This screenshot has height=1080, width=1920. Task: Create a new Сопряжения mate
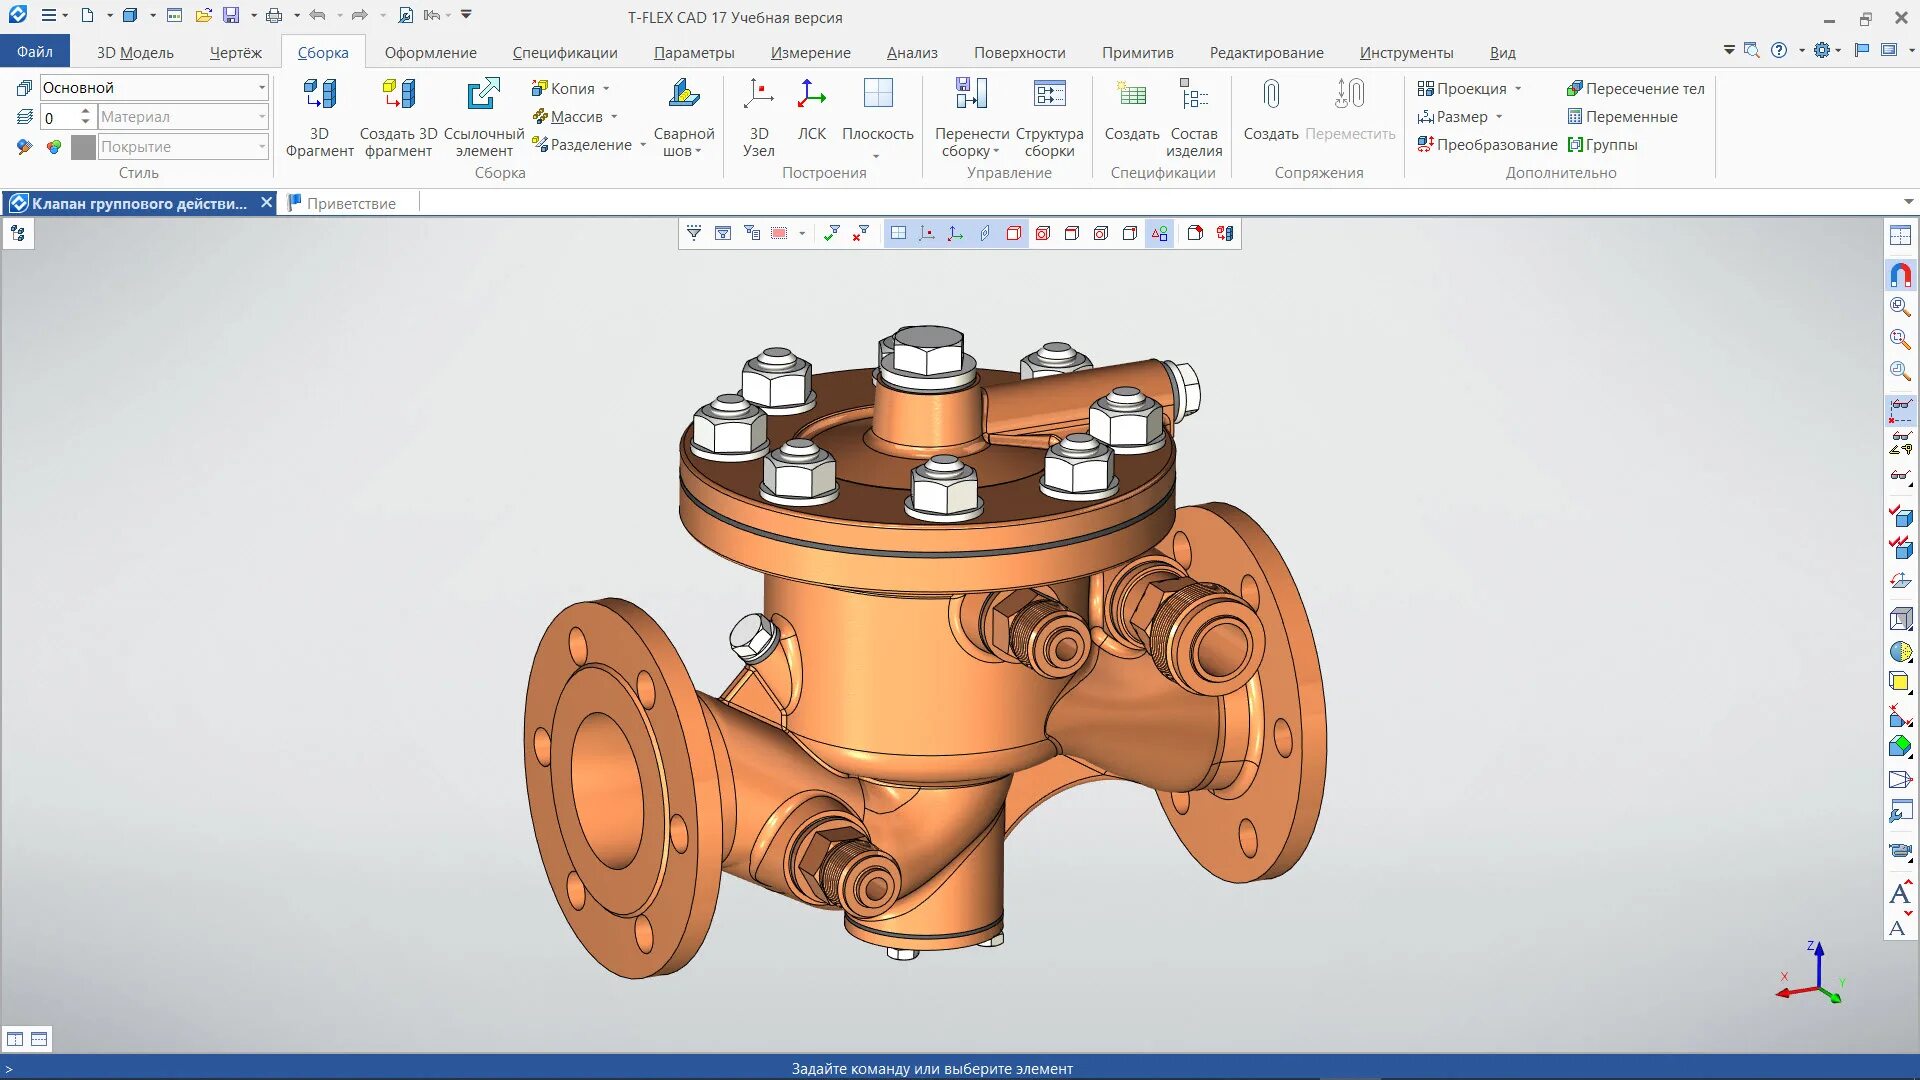coord(1270,95)
